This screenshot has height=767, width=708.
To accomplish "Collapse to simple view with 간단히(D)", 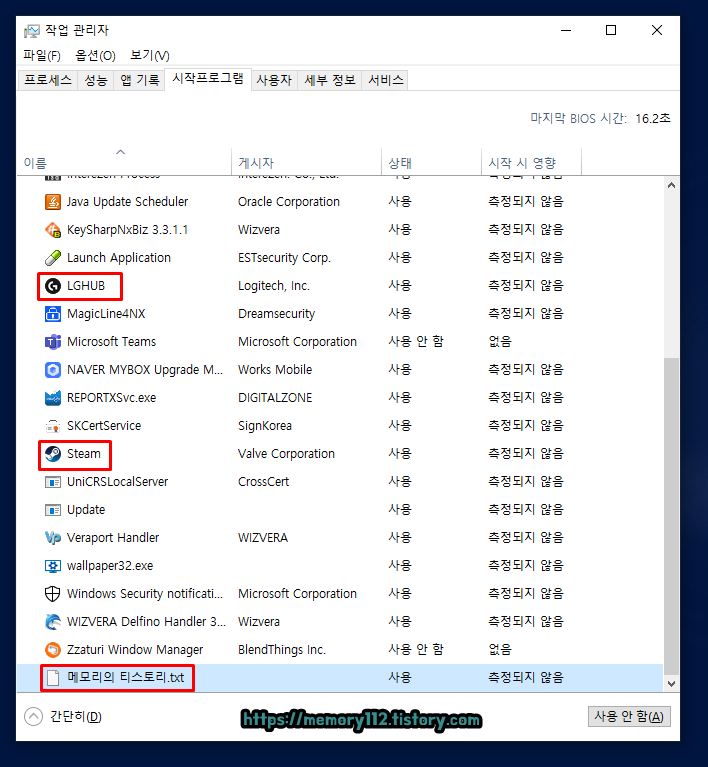I will (x=63, y=717).
